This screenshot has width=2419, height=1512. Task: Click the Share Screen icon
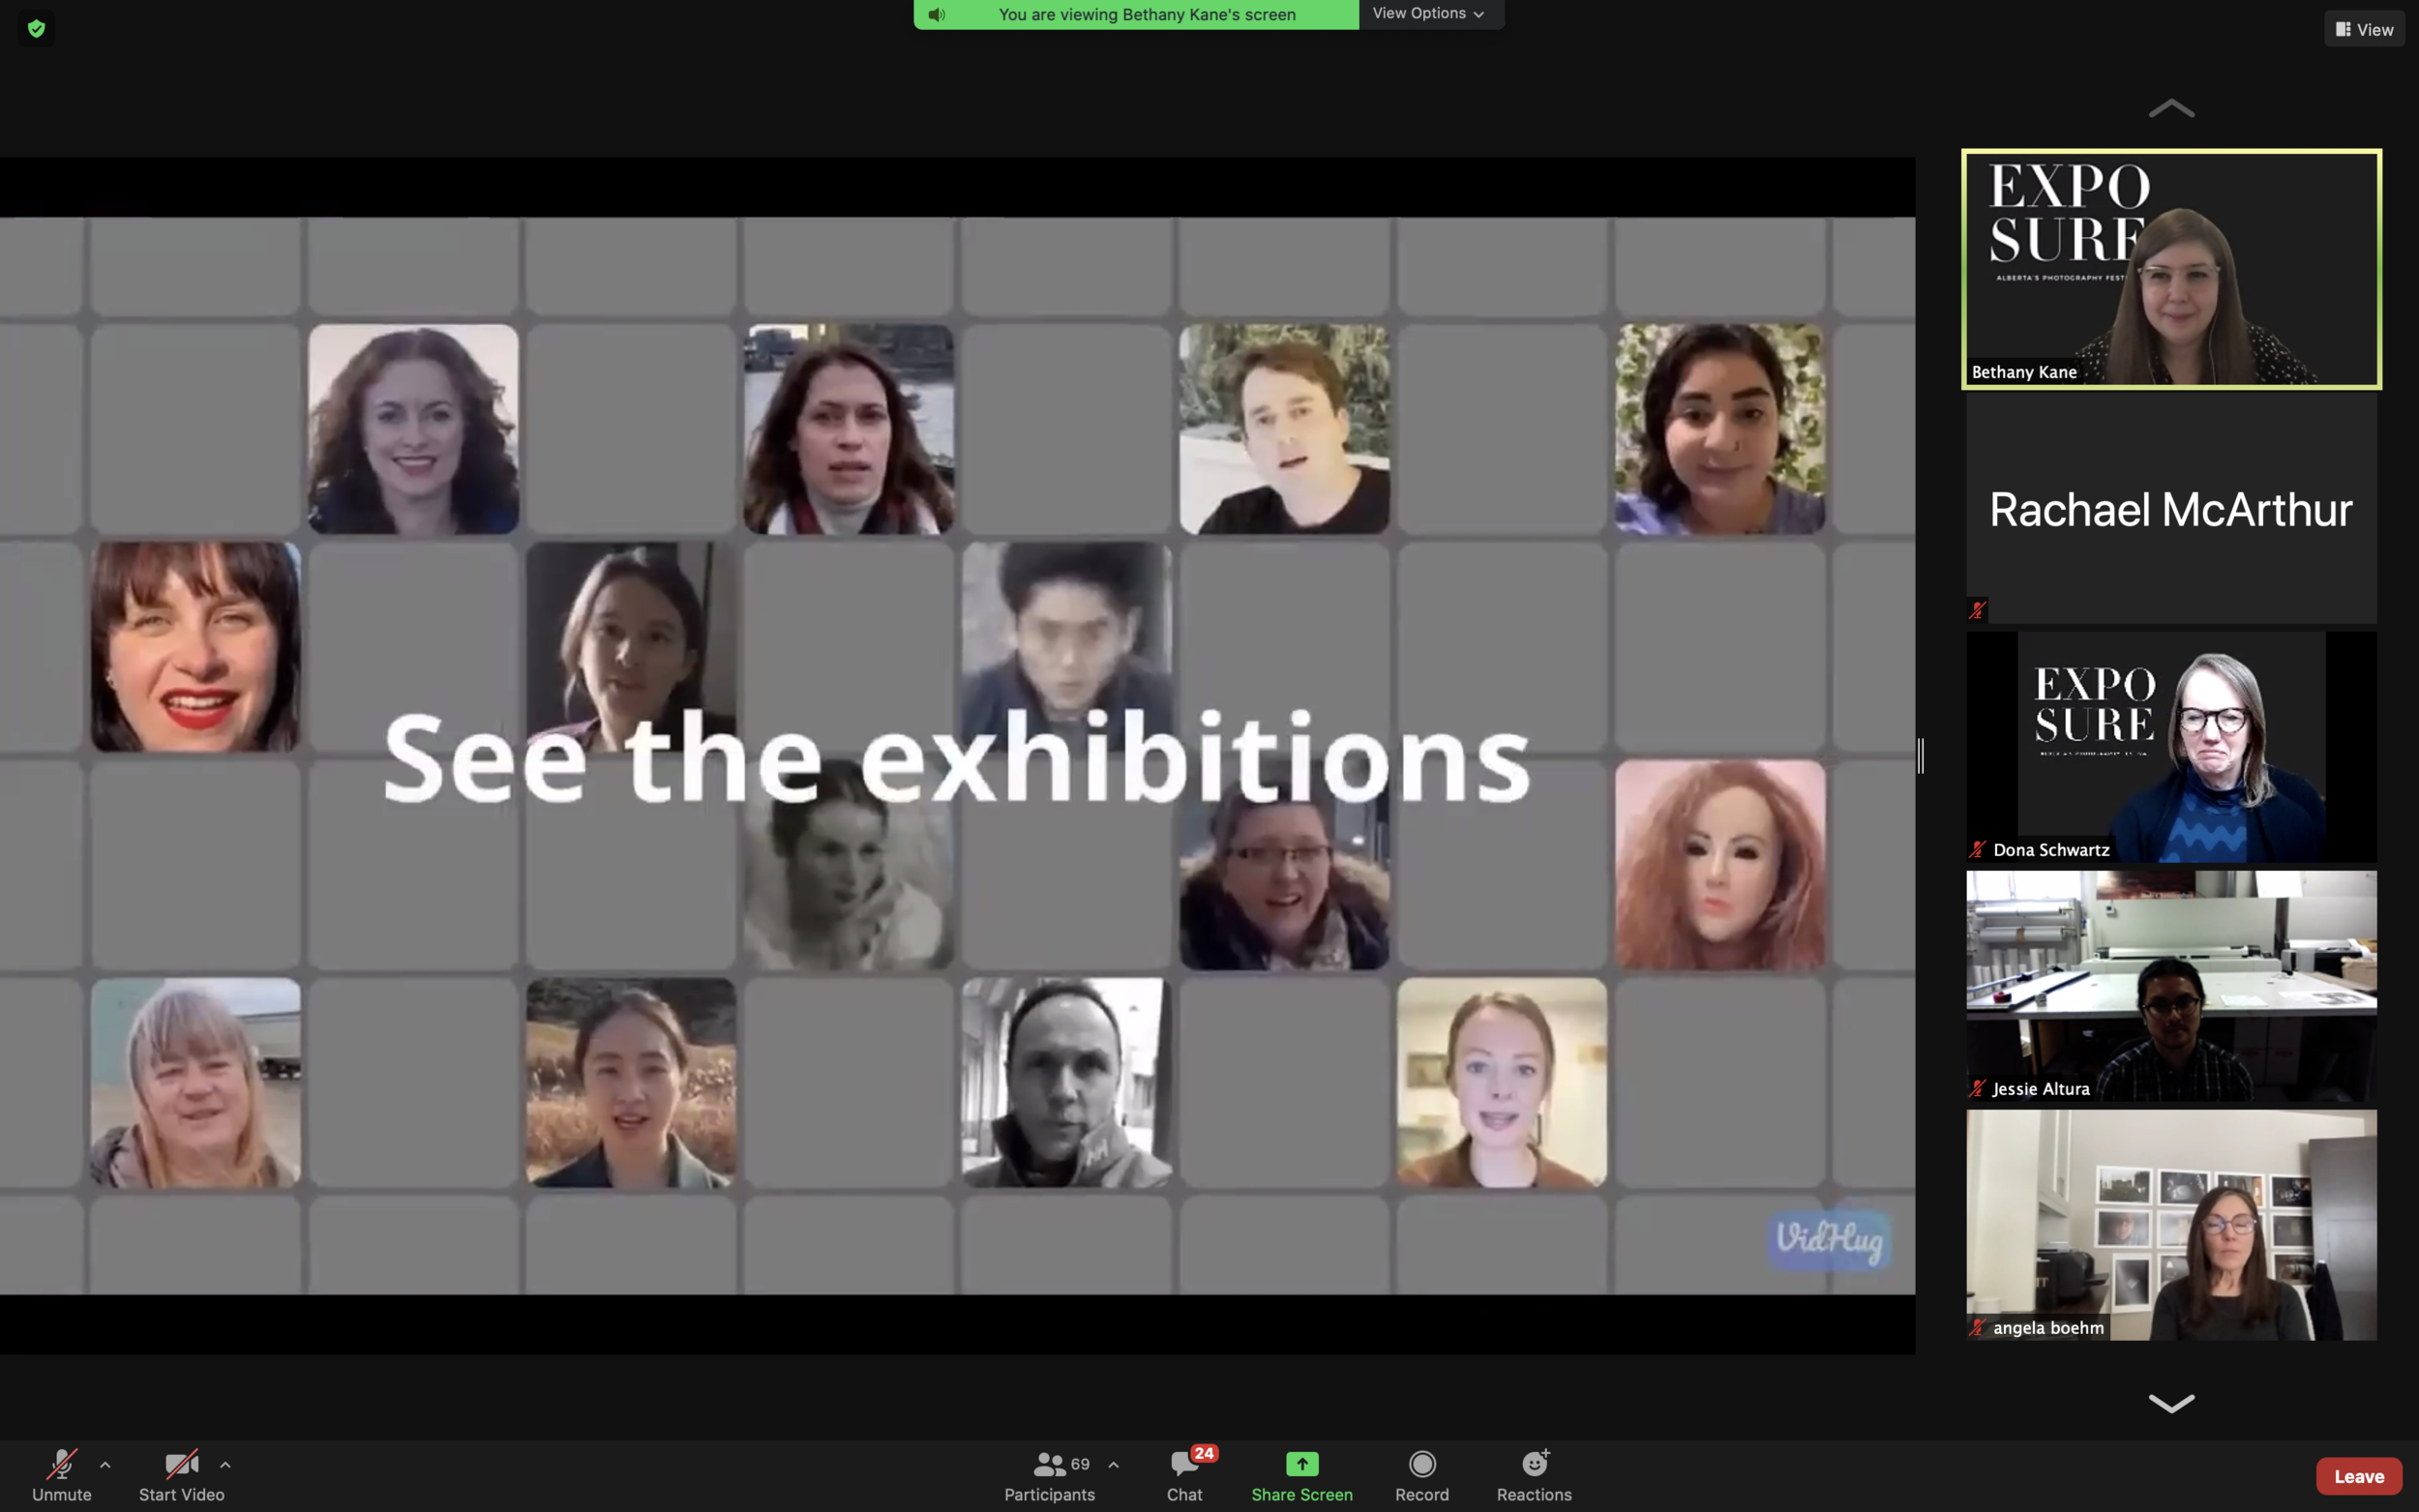tap(1301, 1464)
